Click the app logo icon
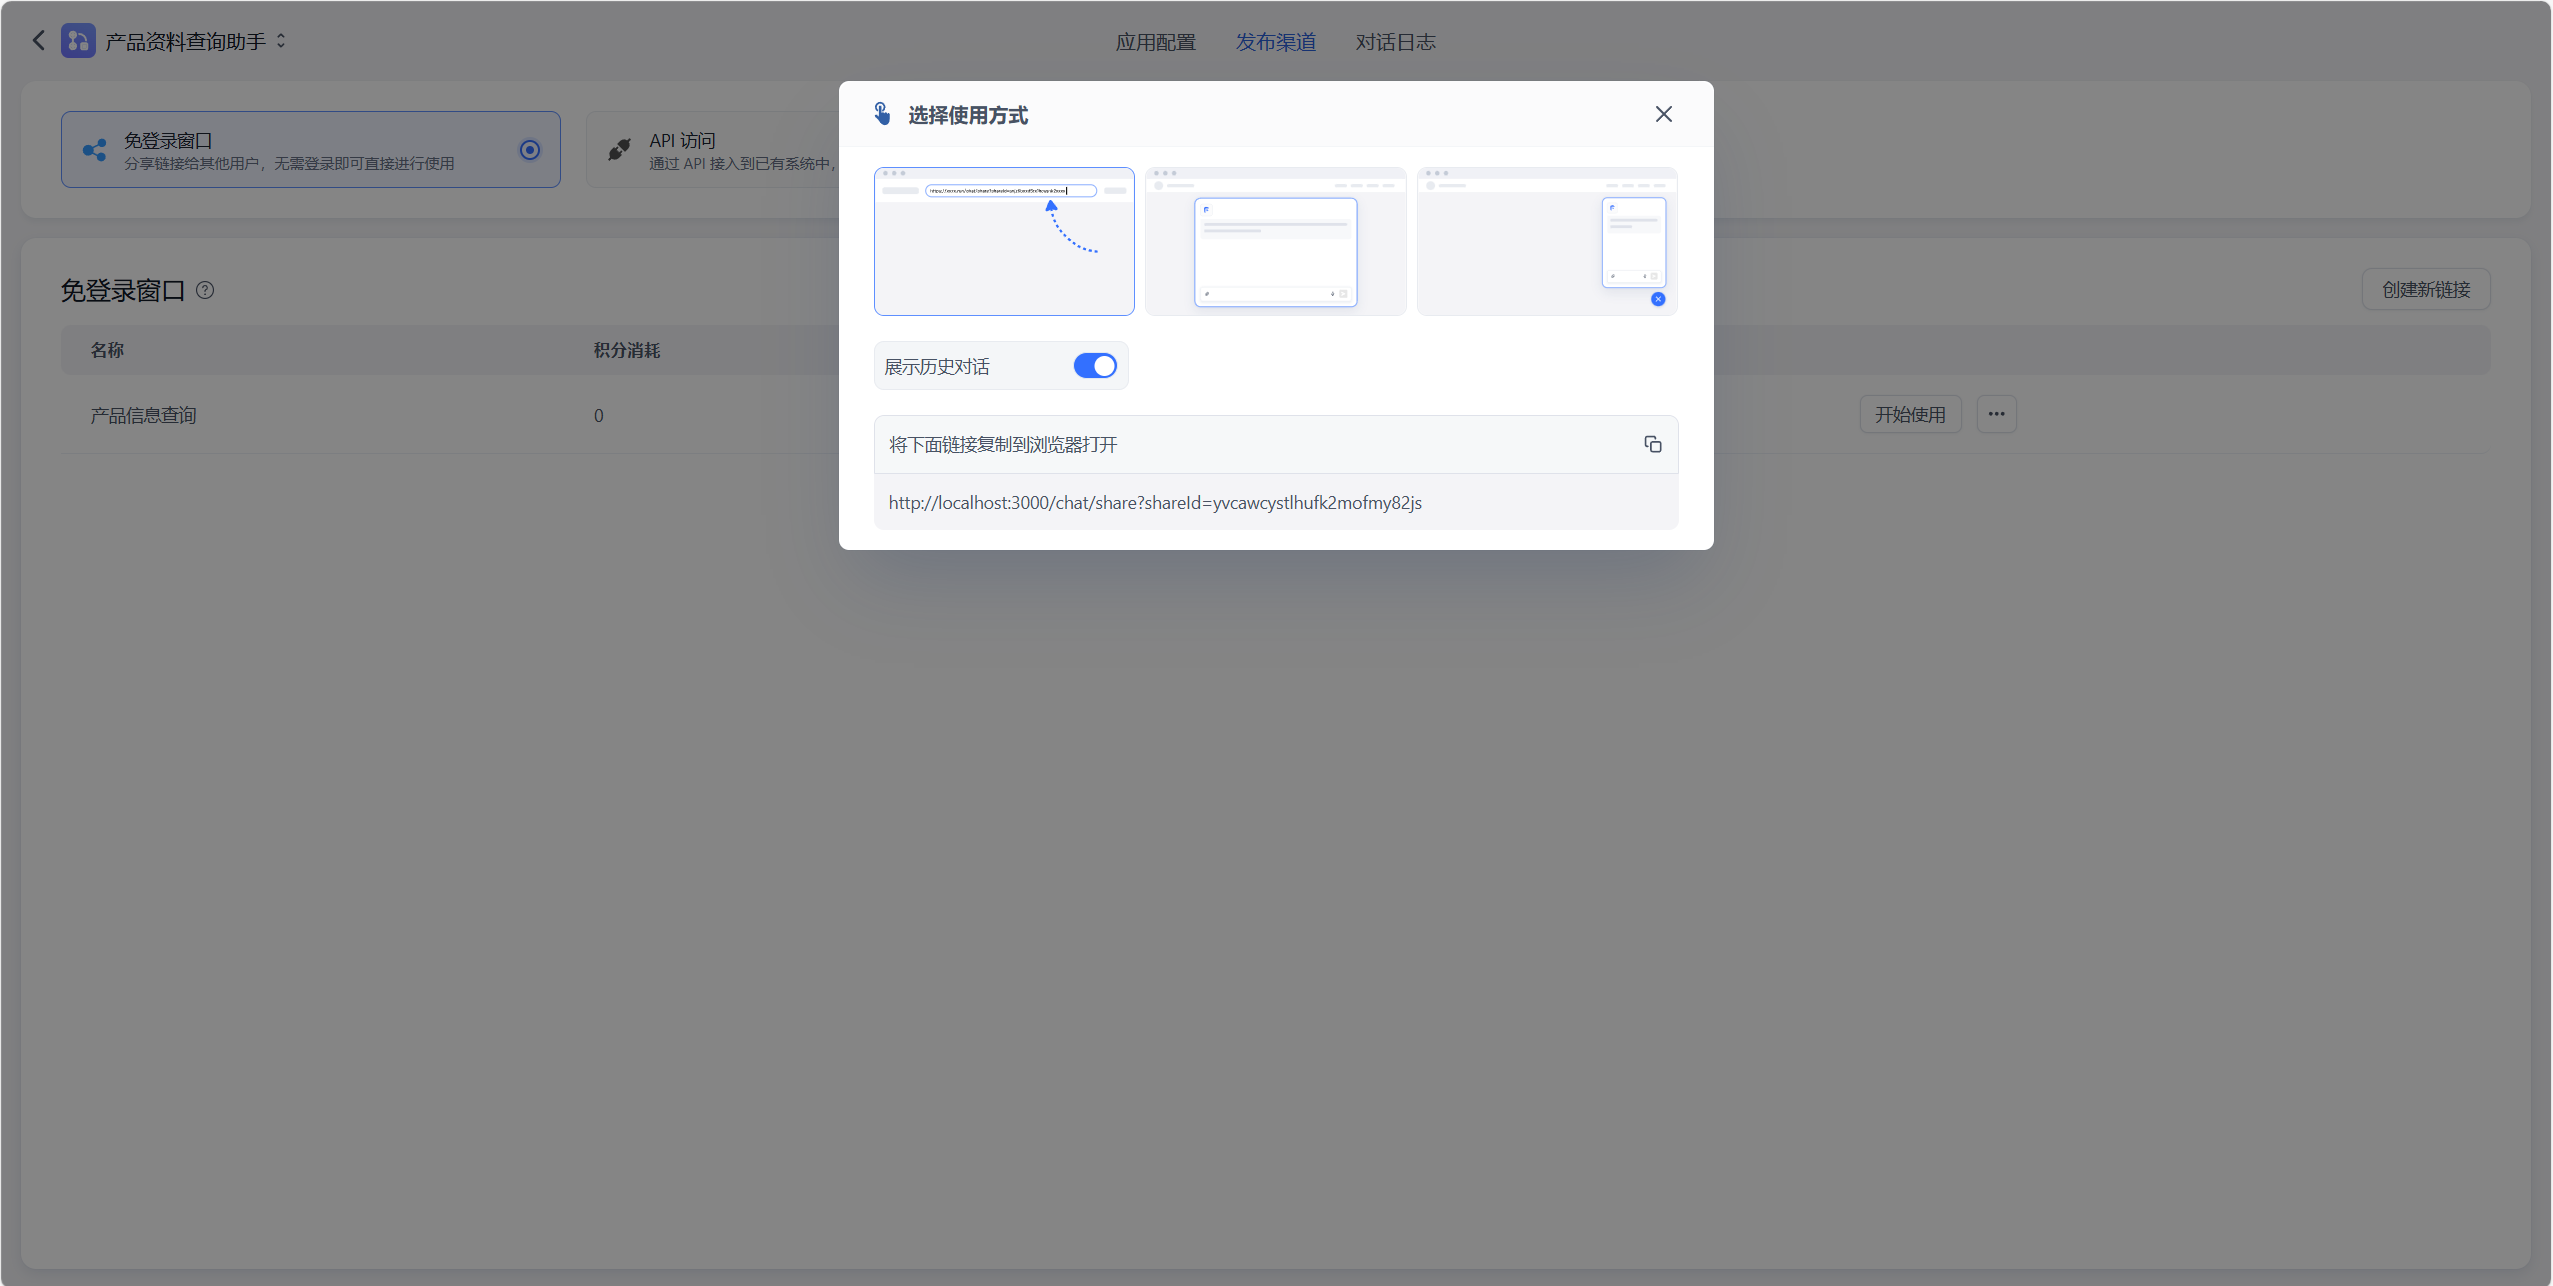The image size is (2553, 1286). coord(78,41)
